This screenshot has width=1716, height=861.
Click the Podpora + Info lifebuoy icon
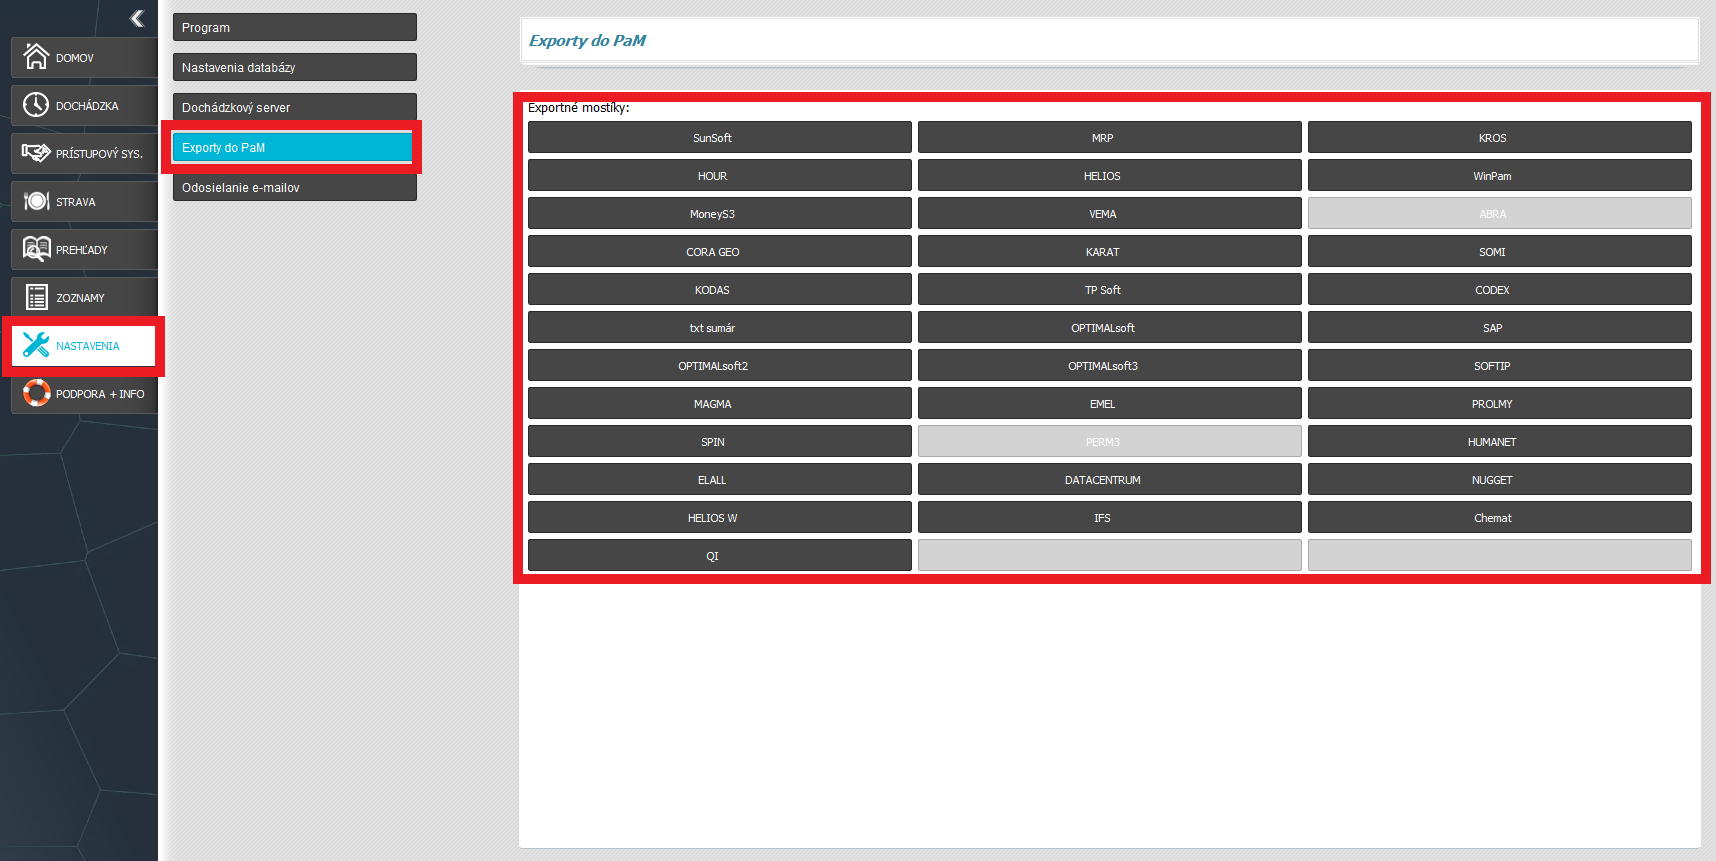click(x=36, y=393)
